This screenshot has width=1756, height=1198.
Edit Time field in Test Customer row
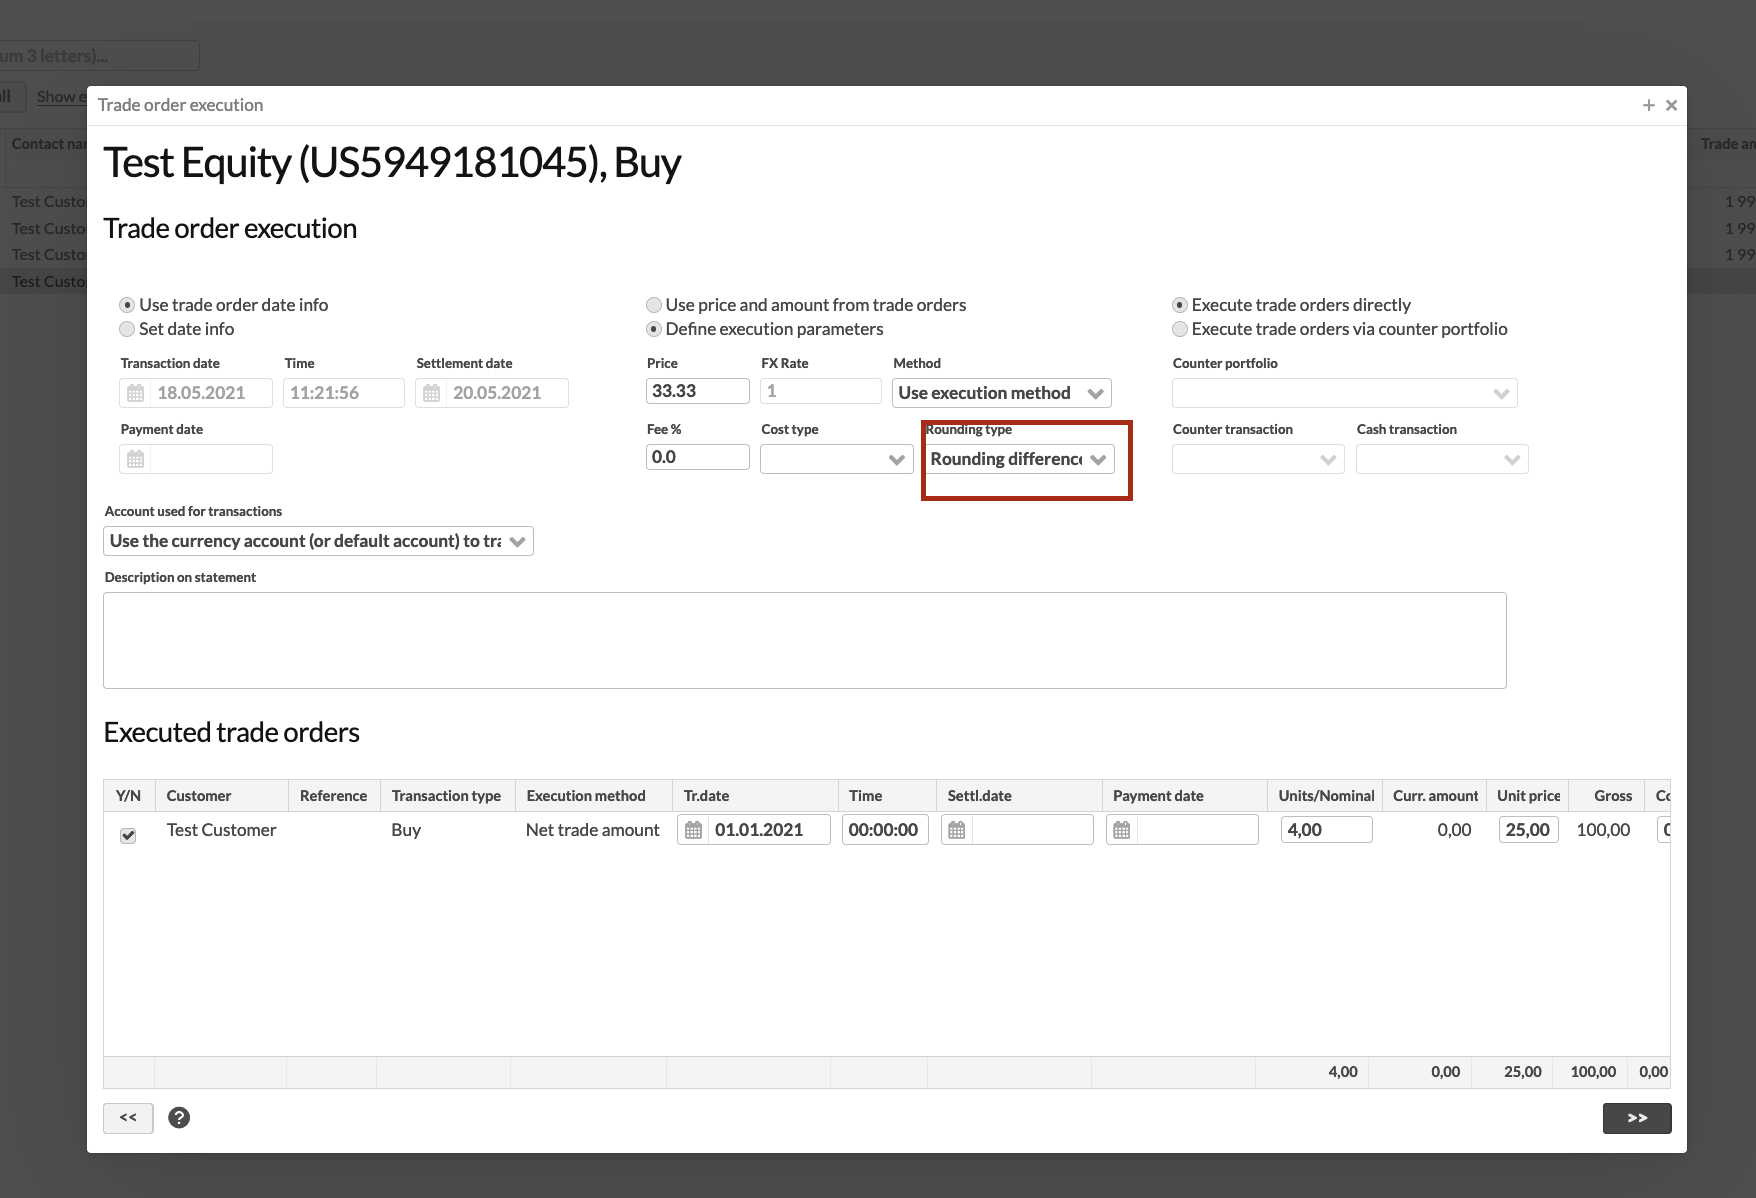coord(885,830)
